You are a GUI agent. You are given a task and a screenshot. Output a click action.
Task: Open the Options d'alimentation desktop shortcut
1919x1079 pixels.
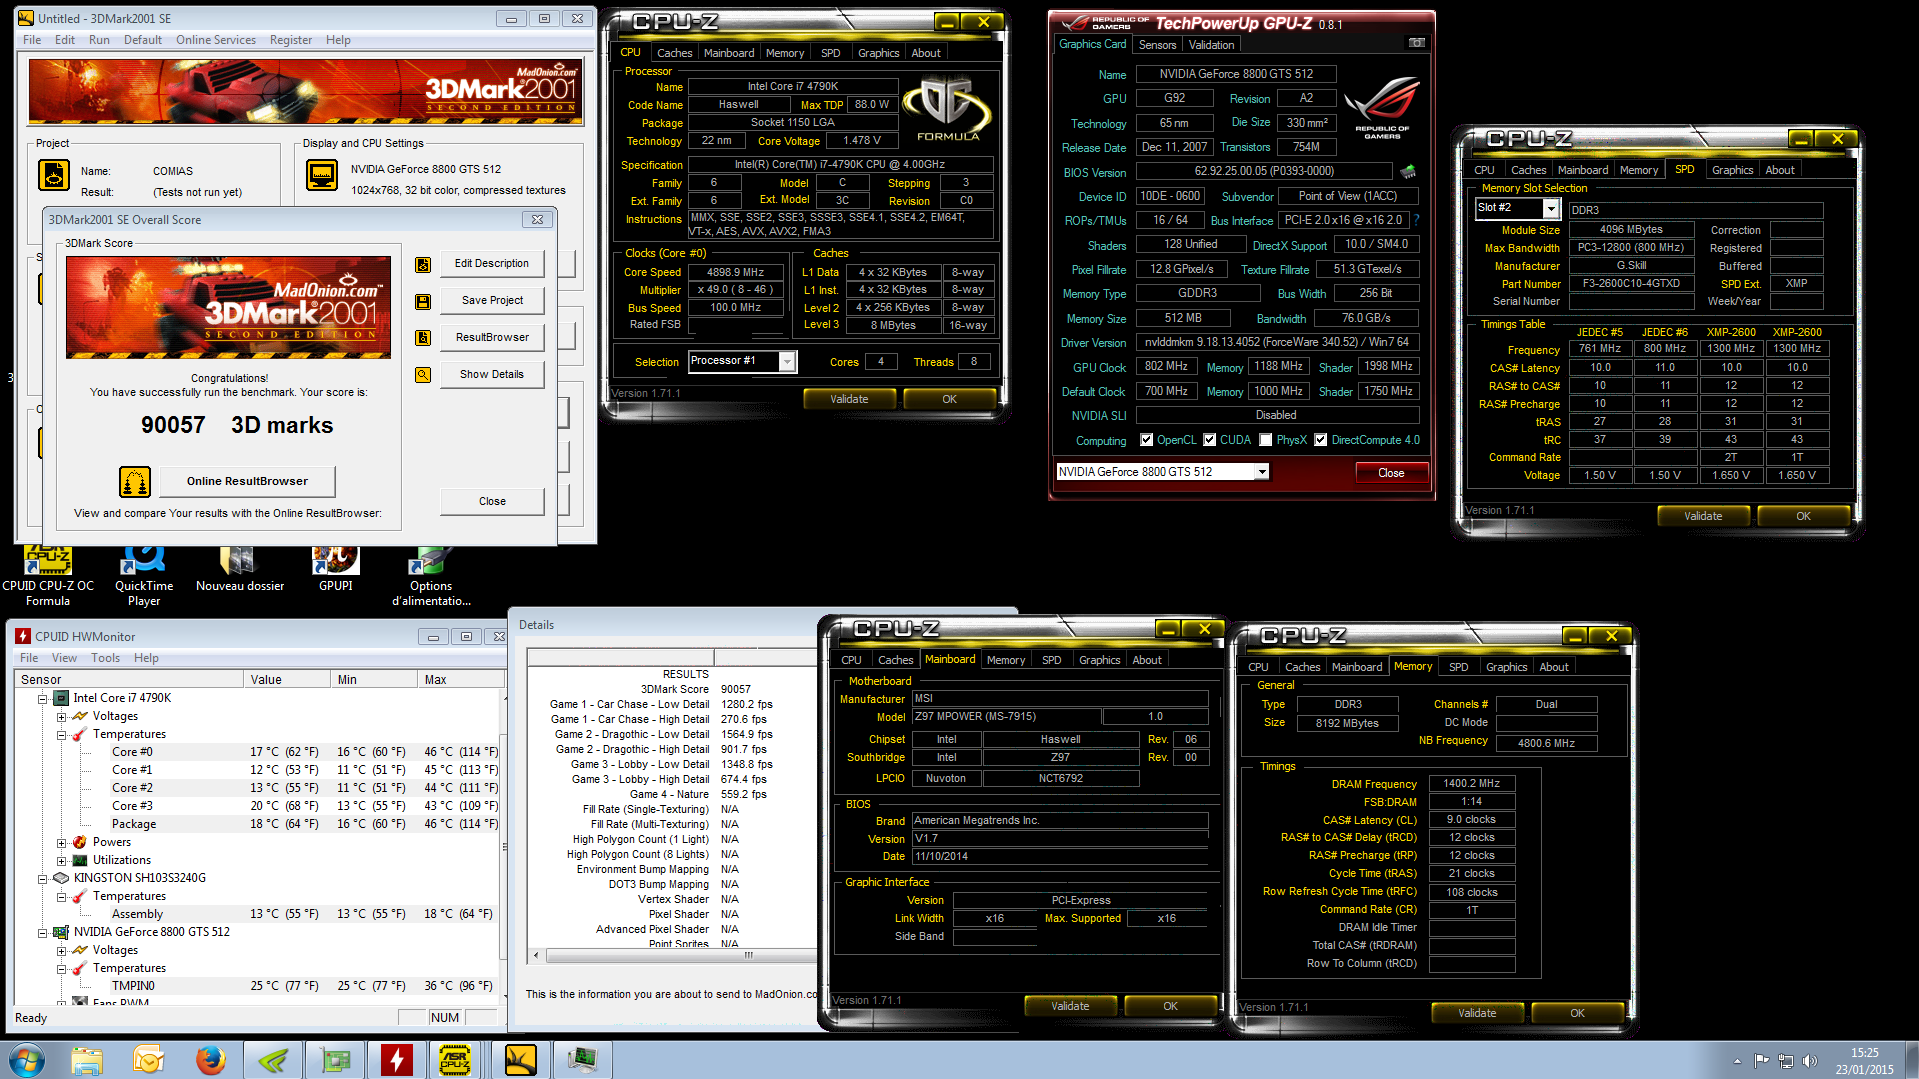click(x=431, y=578)
